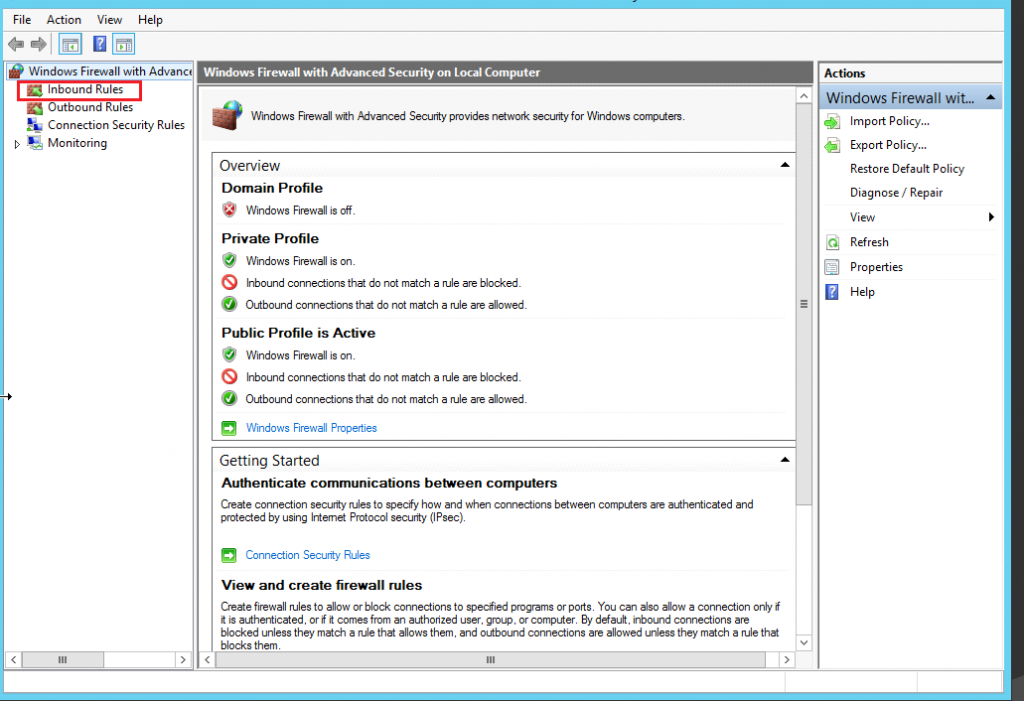Screen dimensions: 1024x701
Task: Click the Forward arrow toolbar icon
Action: click(x=39, y=44)
